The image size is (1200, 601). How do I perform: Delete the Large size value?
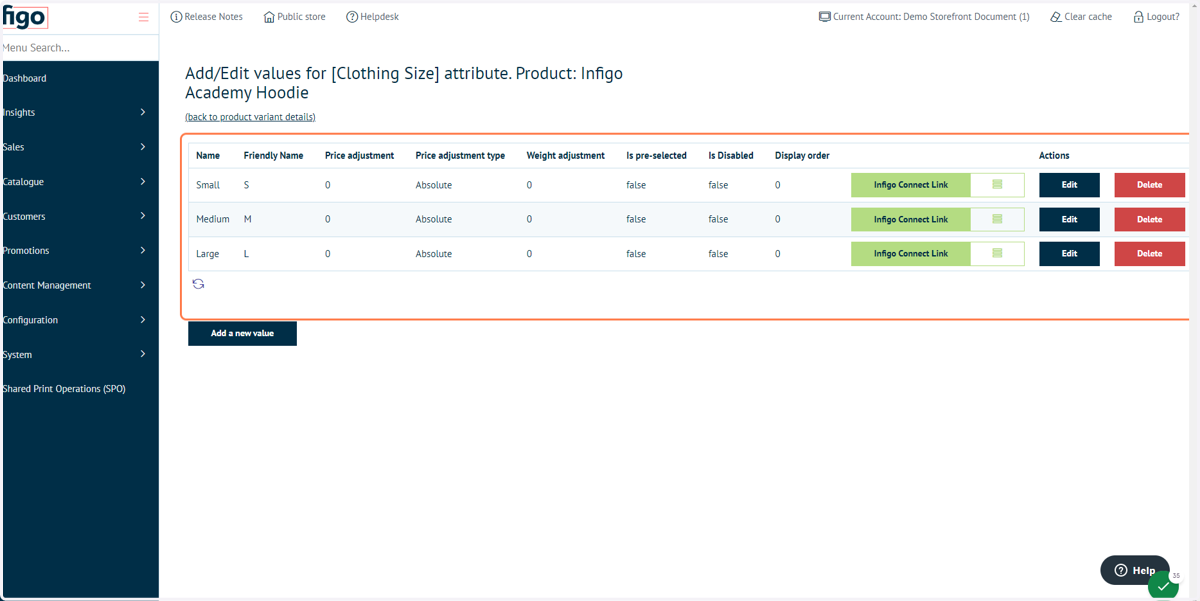click(1150, 253)
